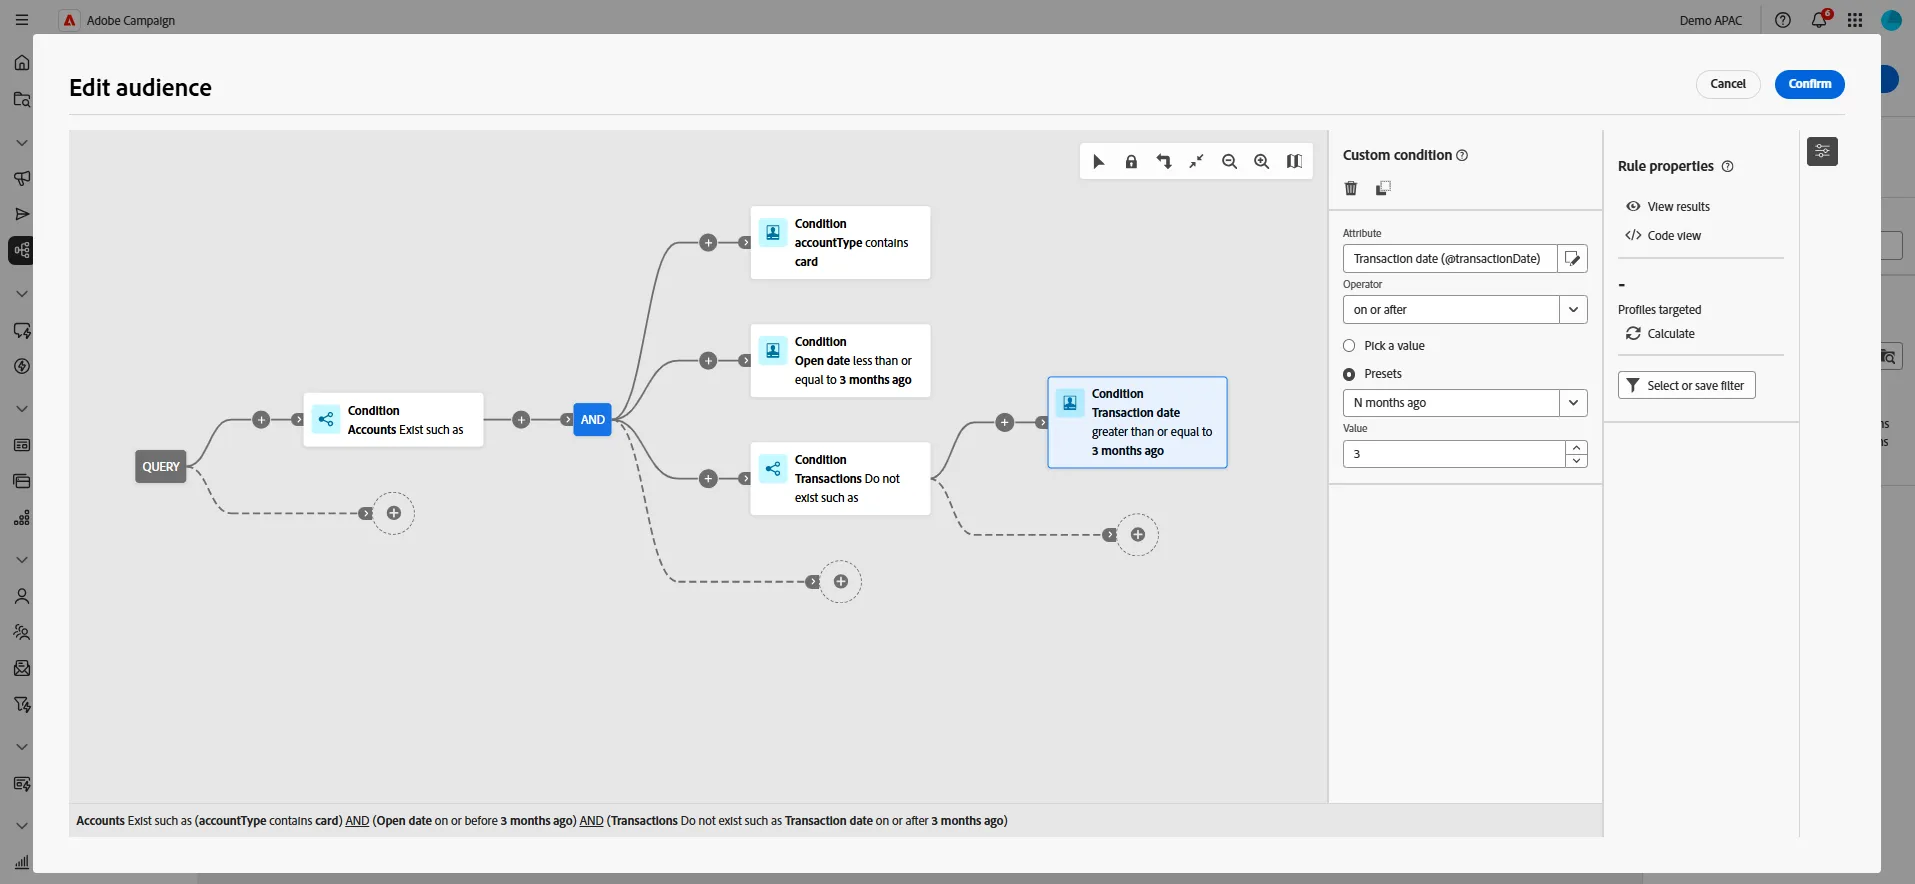Click the Value input field showing 3

[x=1454, y=454]
